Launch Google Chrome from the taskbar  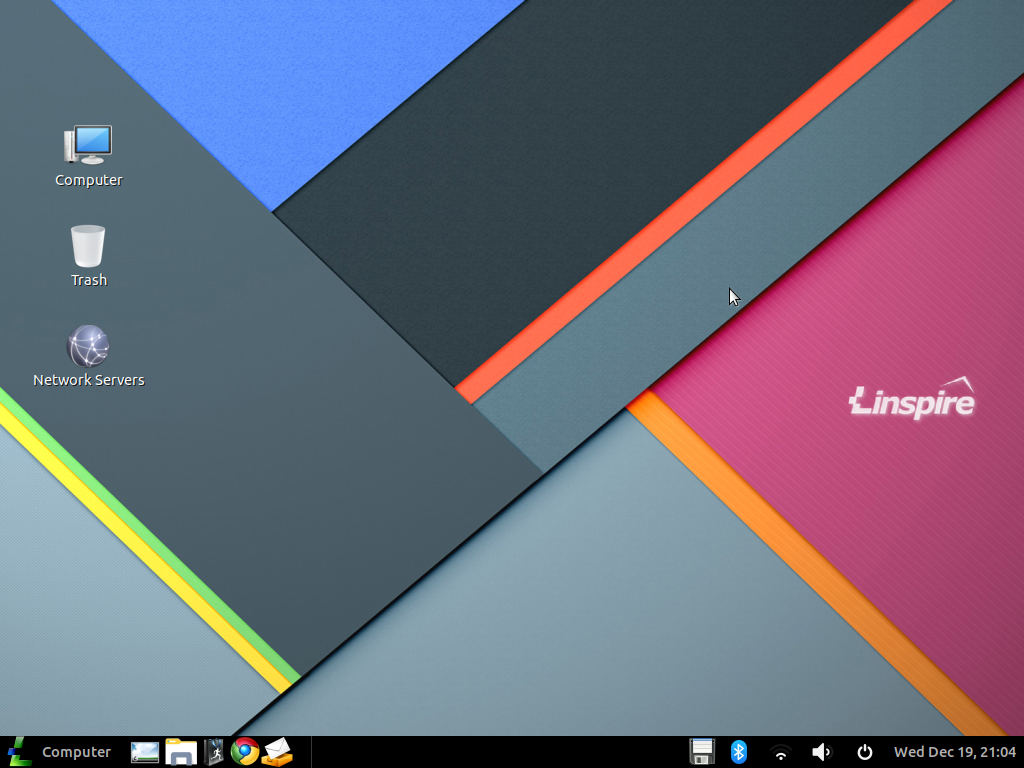[244, 751]
